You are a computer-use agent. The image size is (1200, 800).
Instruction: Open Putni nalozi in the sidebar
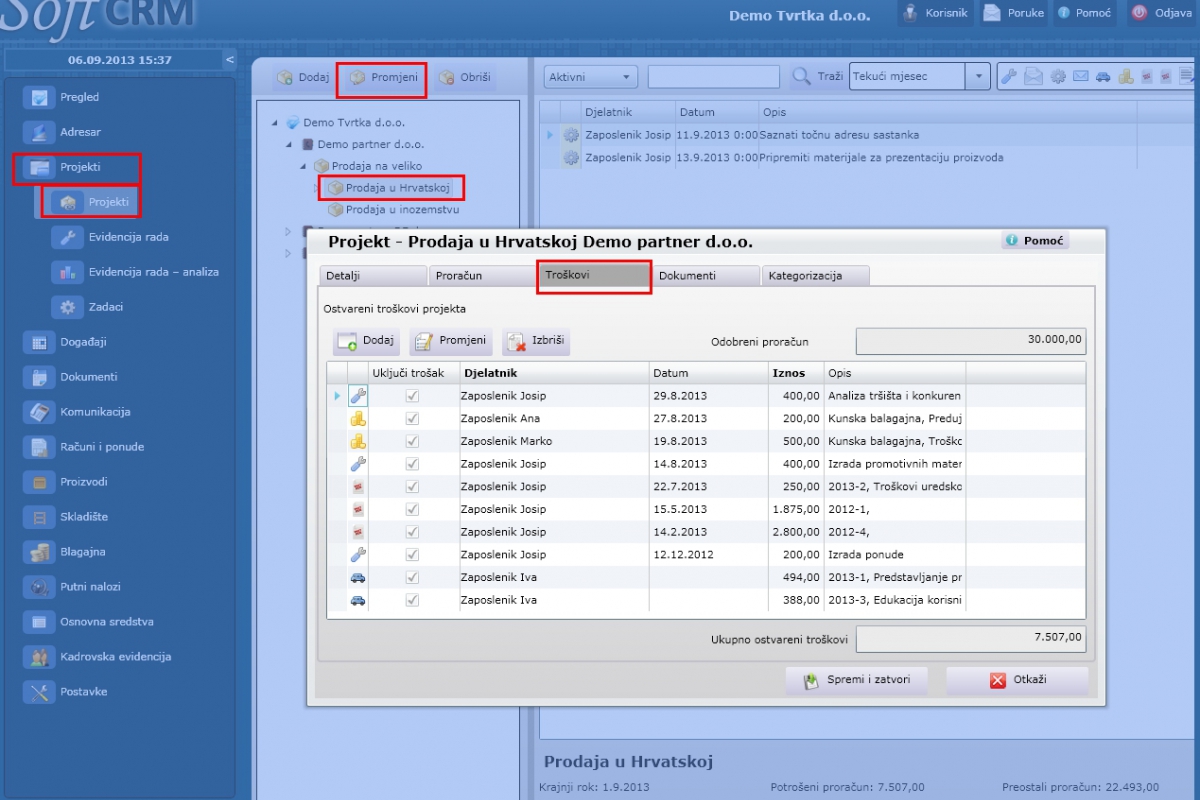[90, 587]
